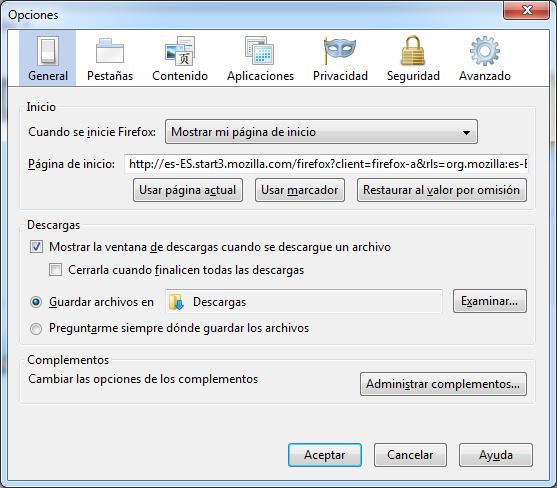Click the Opciones title bar text
Viewport: 557px width, 488px height.
33,15
